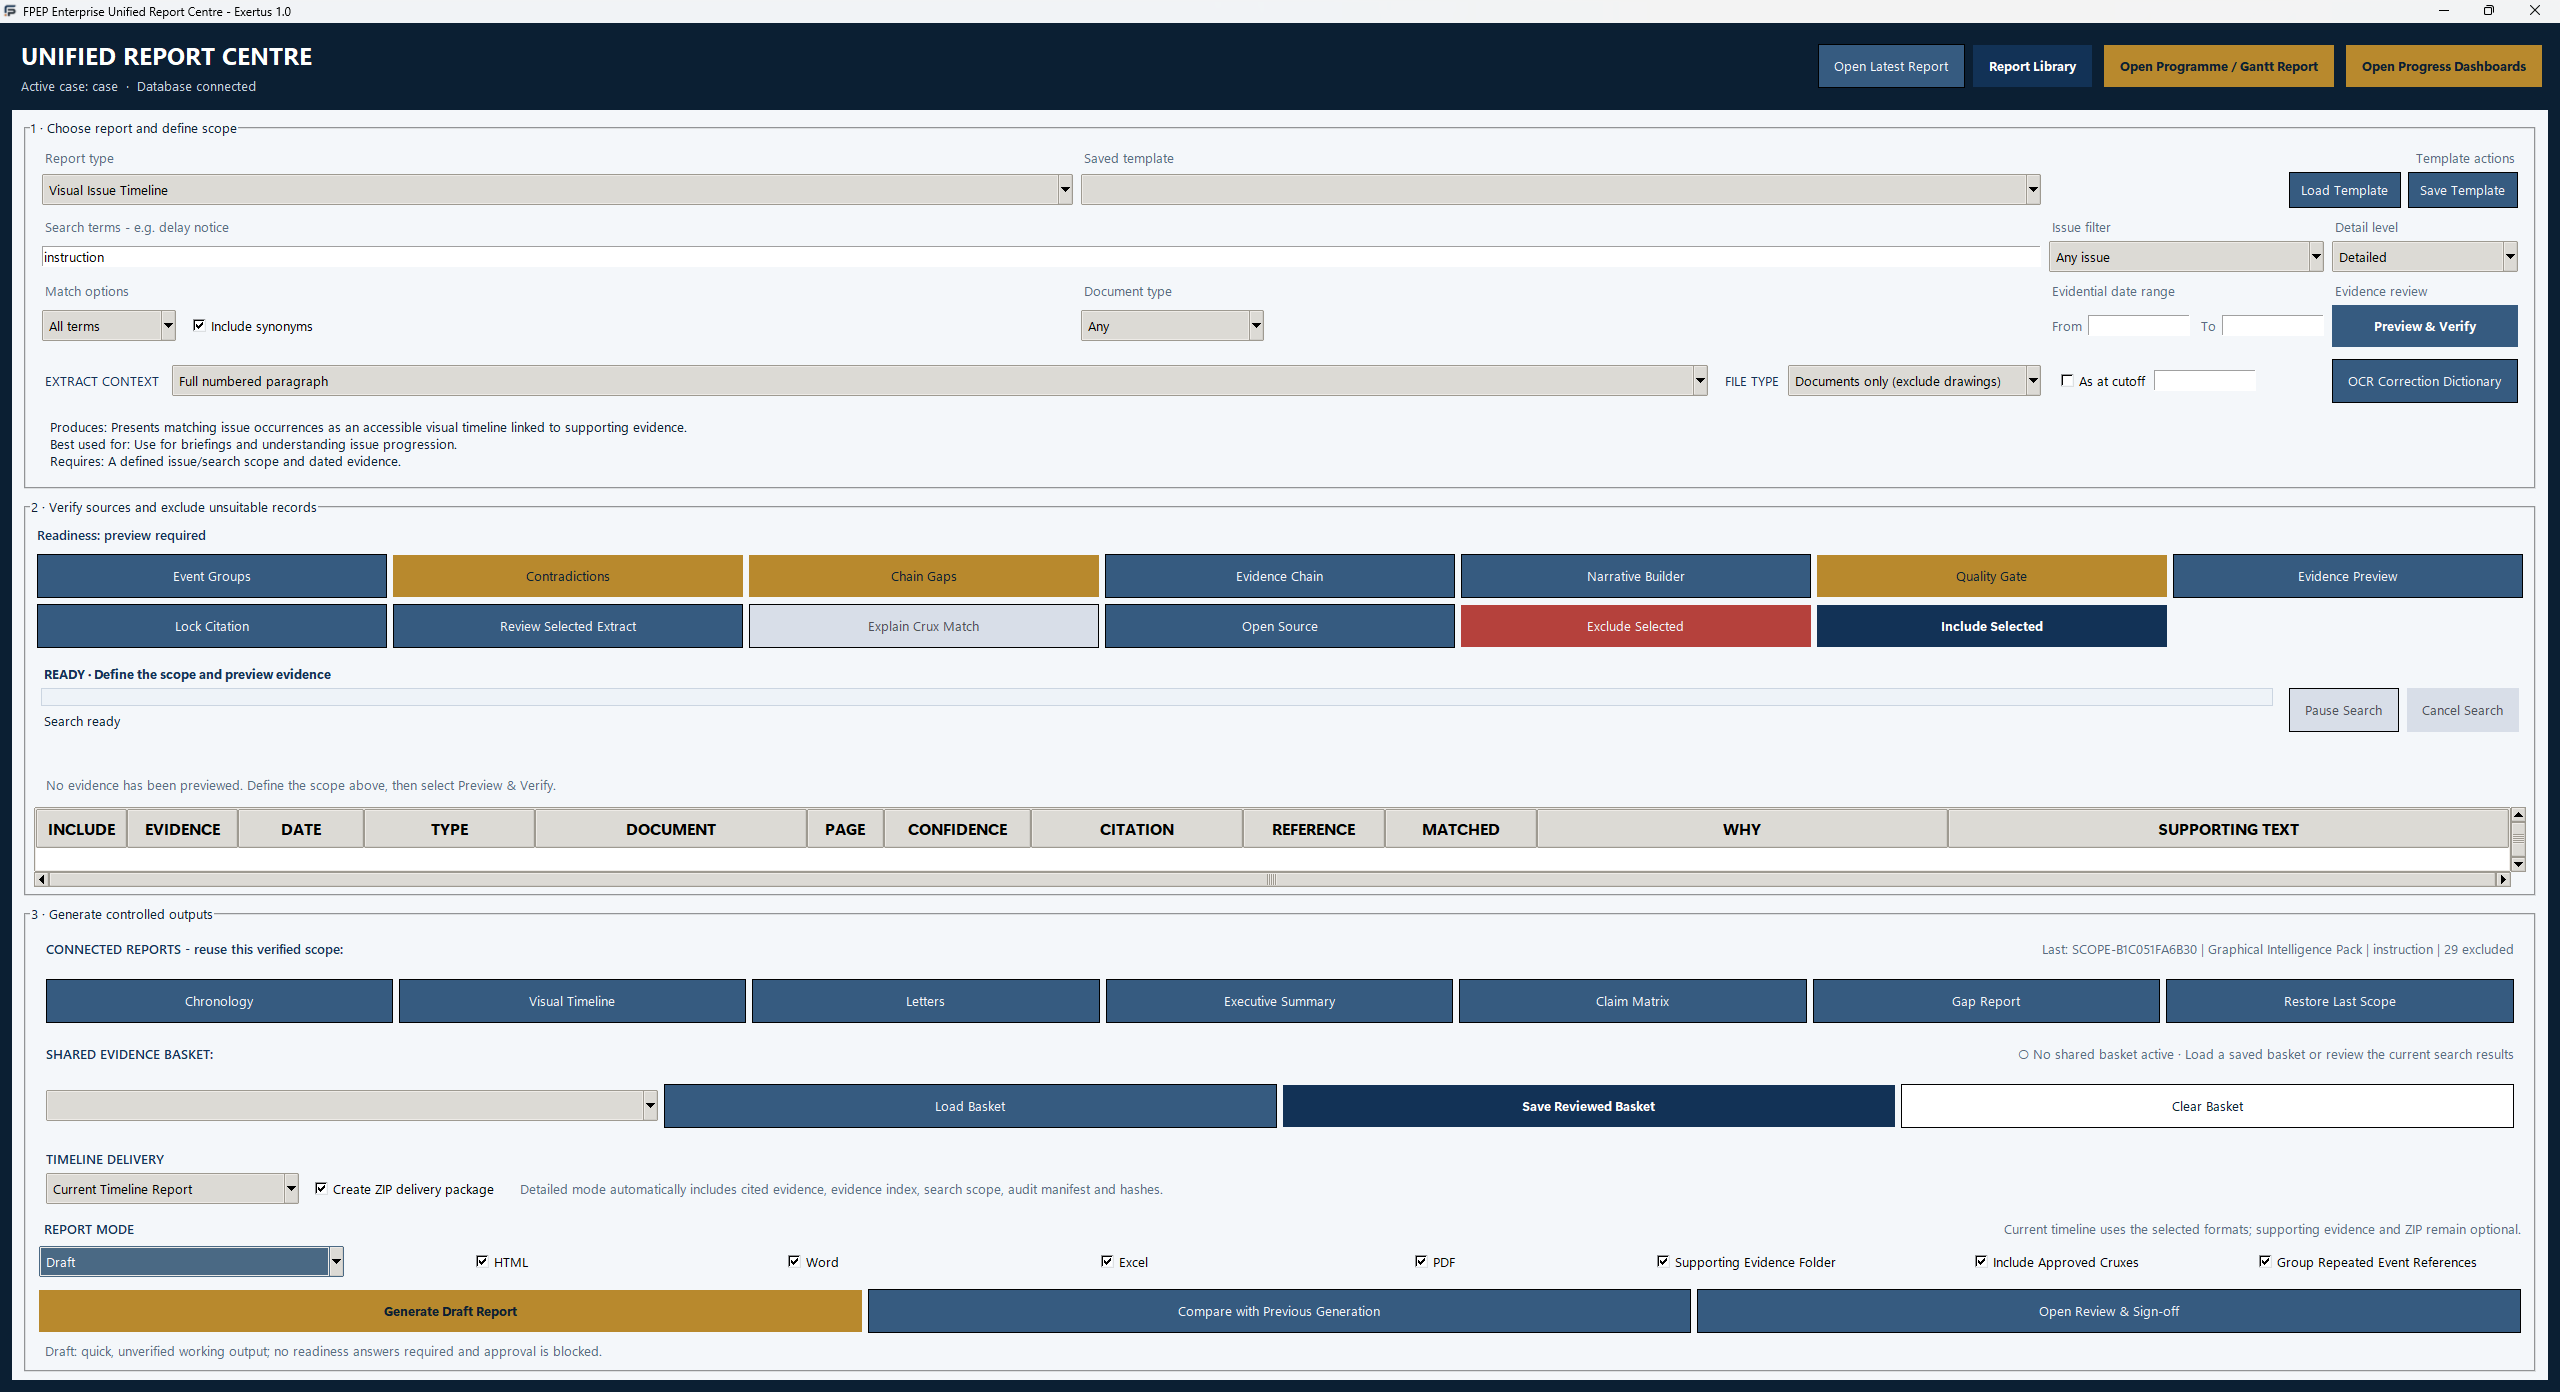Open Programme / Gantt Report
Viewport: 2560px width, 1392px height.
click(2218, 66)
